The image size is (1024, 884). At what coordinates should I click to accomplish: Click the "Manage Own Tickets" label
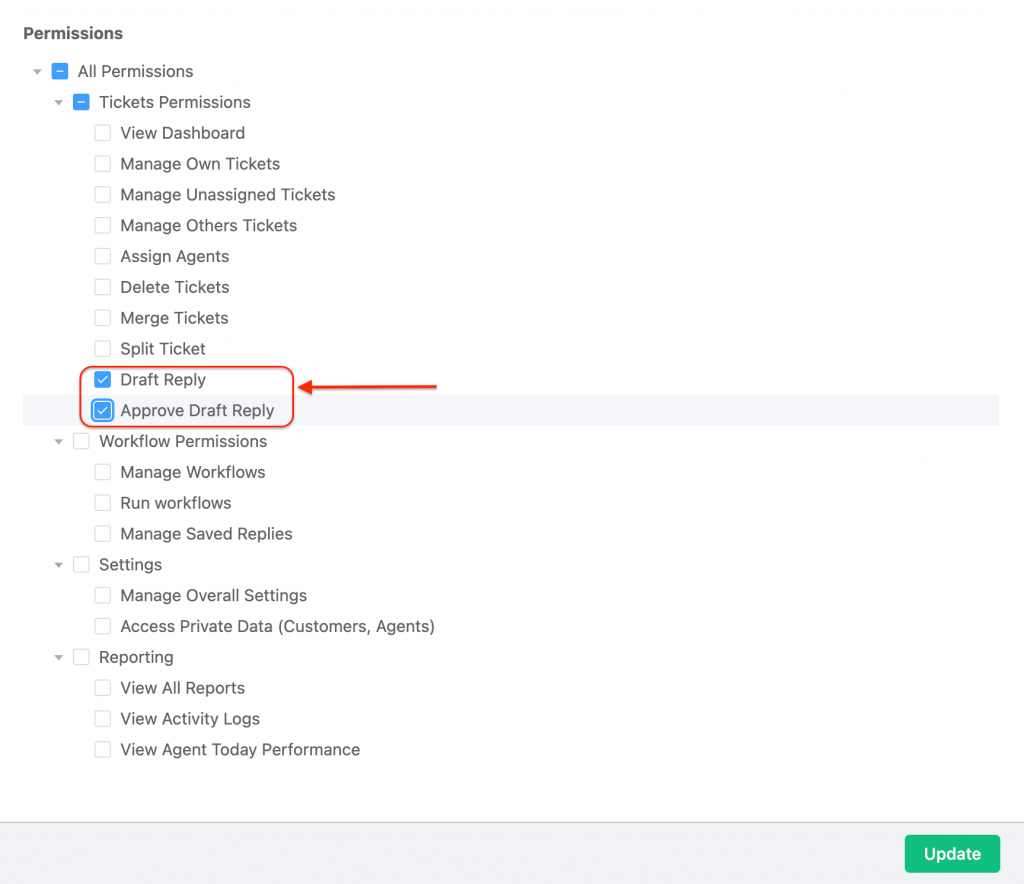click(x=200, y=164)
